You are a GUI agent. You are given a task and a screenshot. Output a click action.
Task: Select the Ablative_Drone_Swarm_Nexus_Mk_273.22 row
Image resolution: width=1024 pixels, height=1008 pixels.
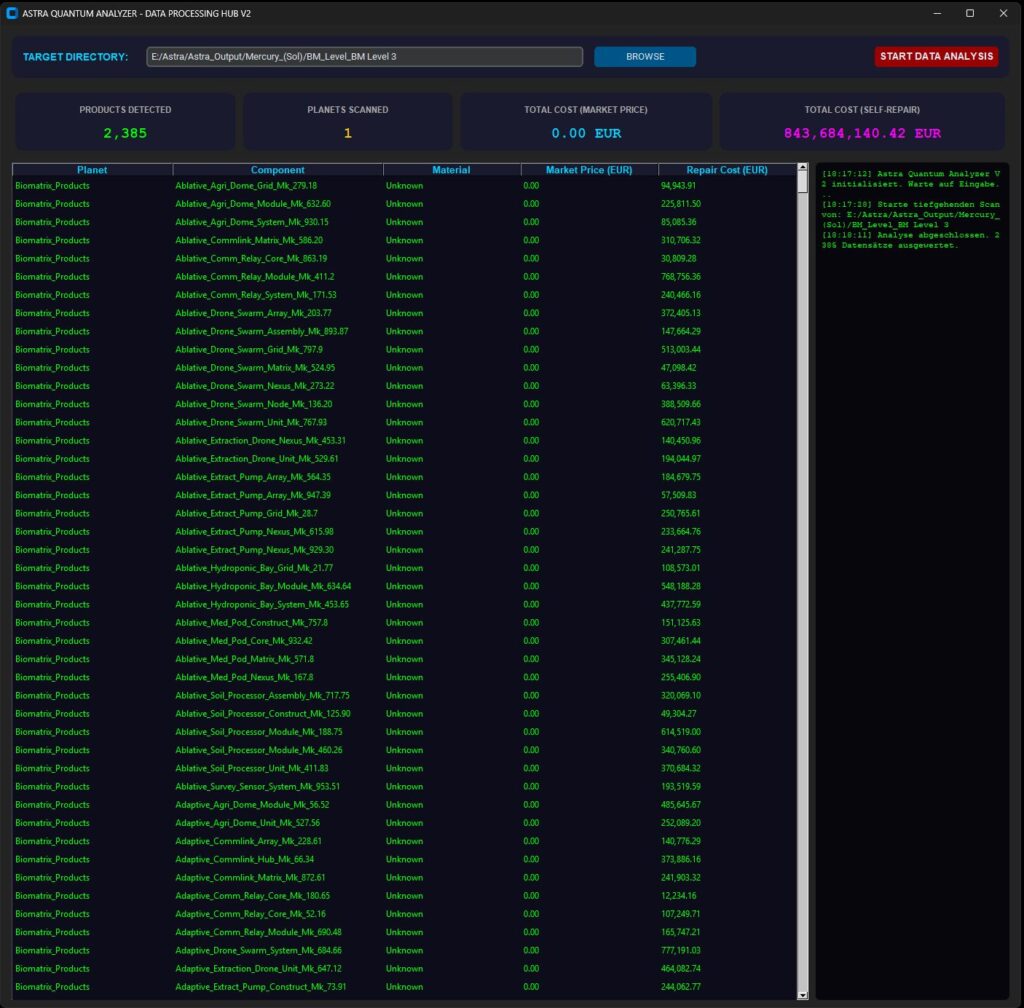click(x=254, y=386)
